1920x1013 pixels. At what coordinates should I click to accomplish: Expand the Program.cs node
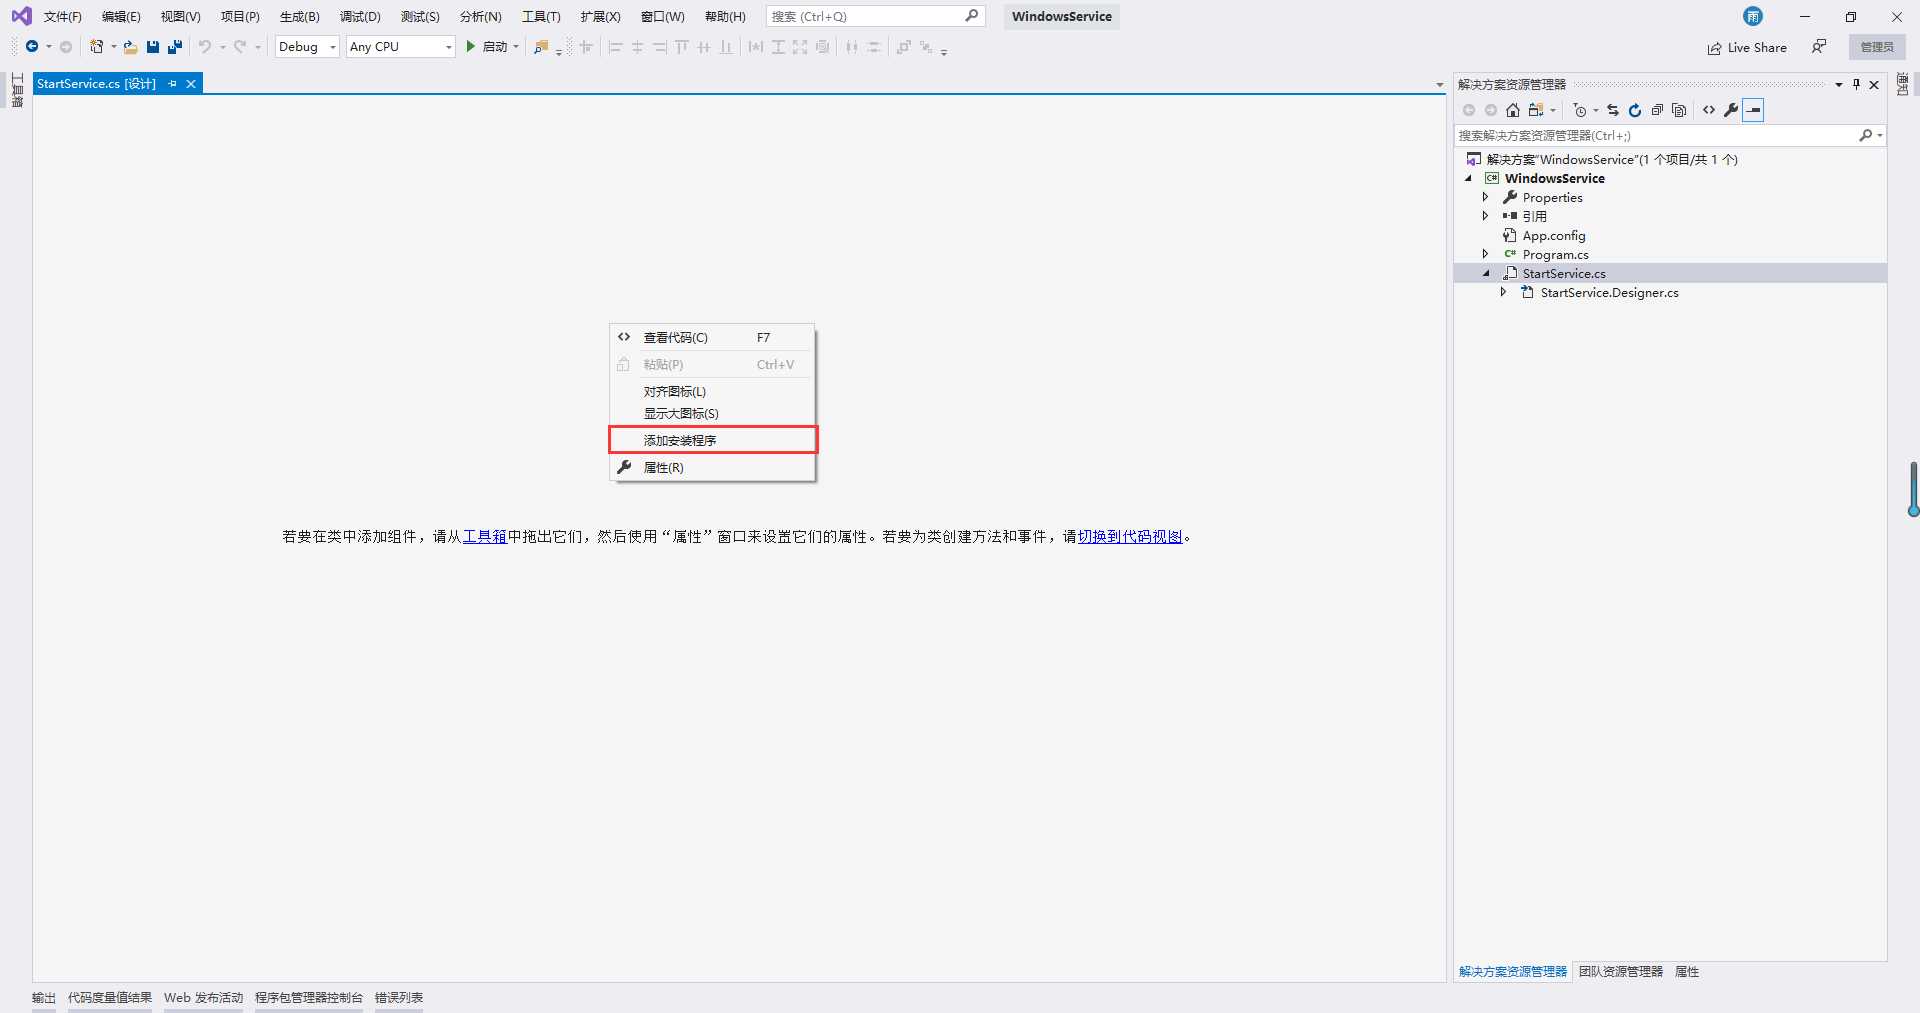(1486, 254)
